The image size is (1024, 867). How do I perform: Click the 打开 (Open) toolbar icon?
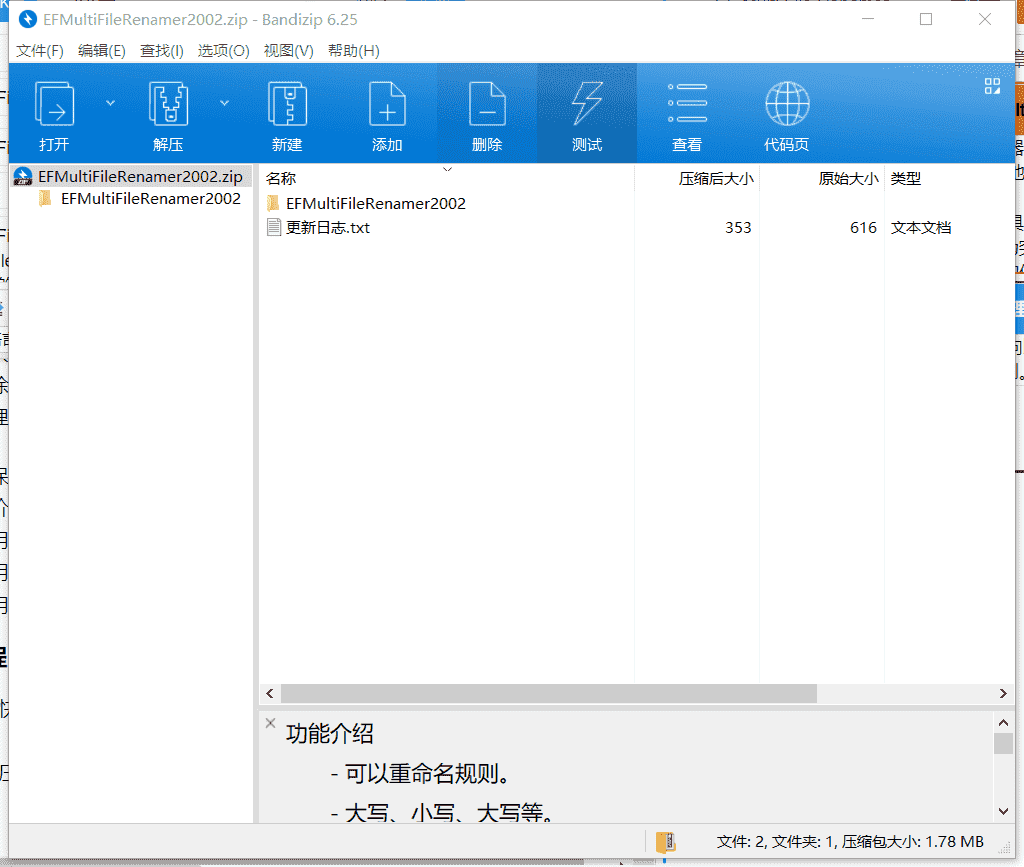(x=54, y=104)
